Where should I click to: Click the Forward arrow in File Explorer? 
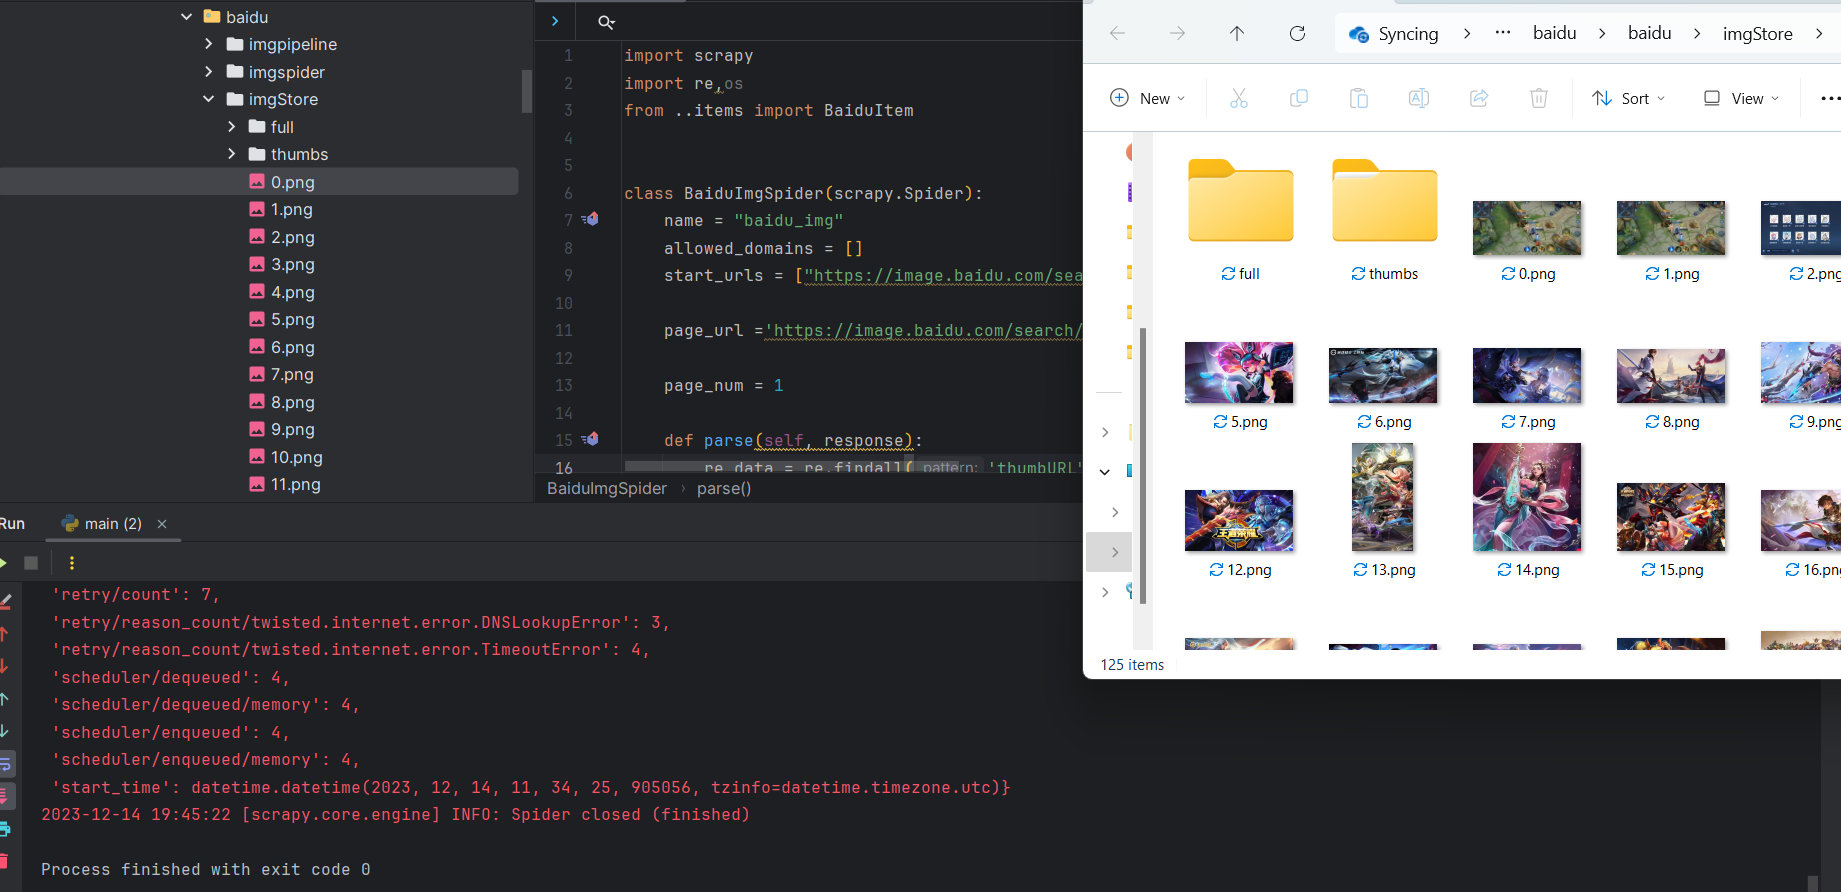pyautogui.click(x=1177, y=33)
